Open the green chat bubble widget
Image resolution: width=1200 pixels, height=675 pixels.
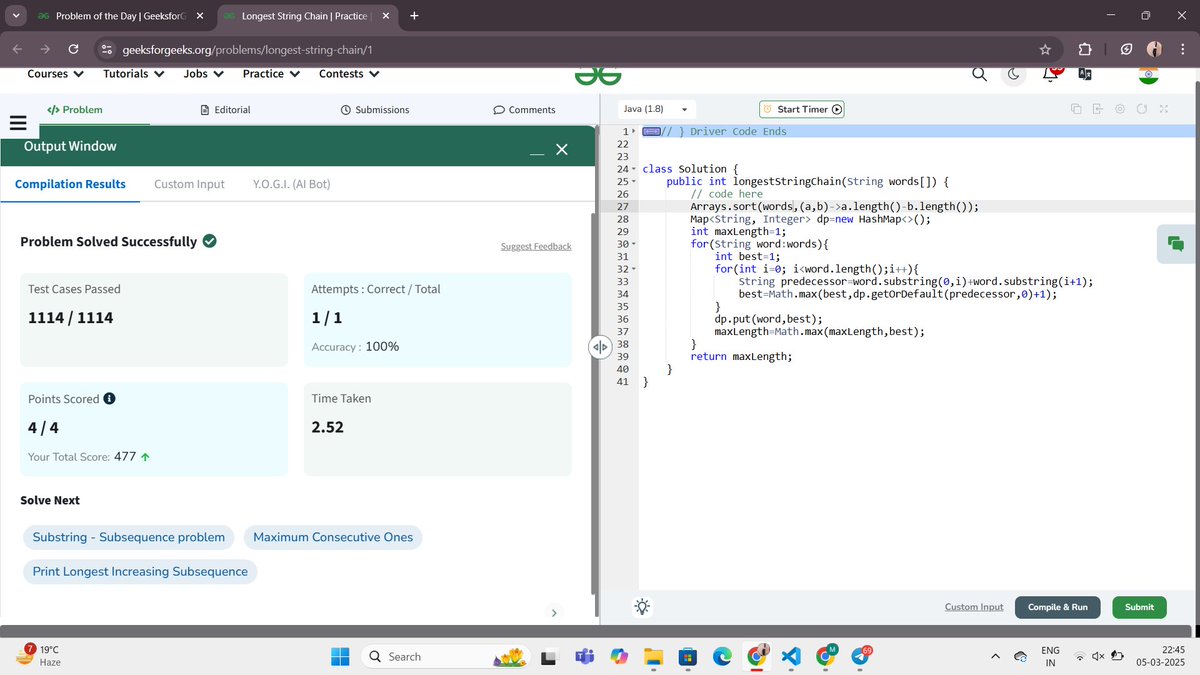click(x=1177, y=244)
